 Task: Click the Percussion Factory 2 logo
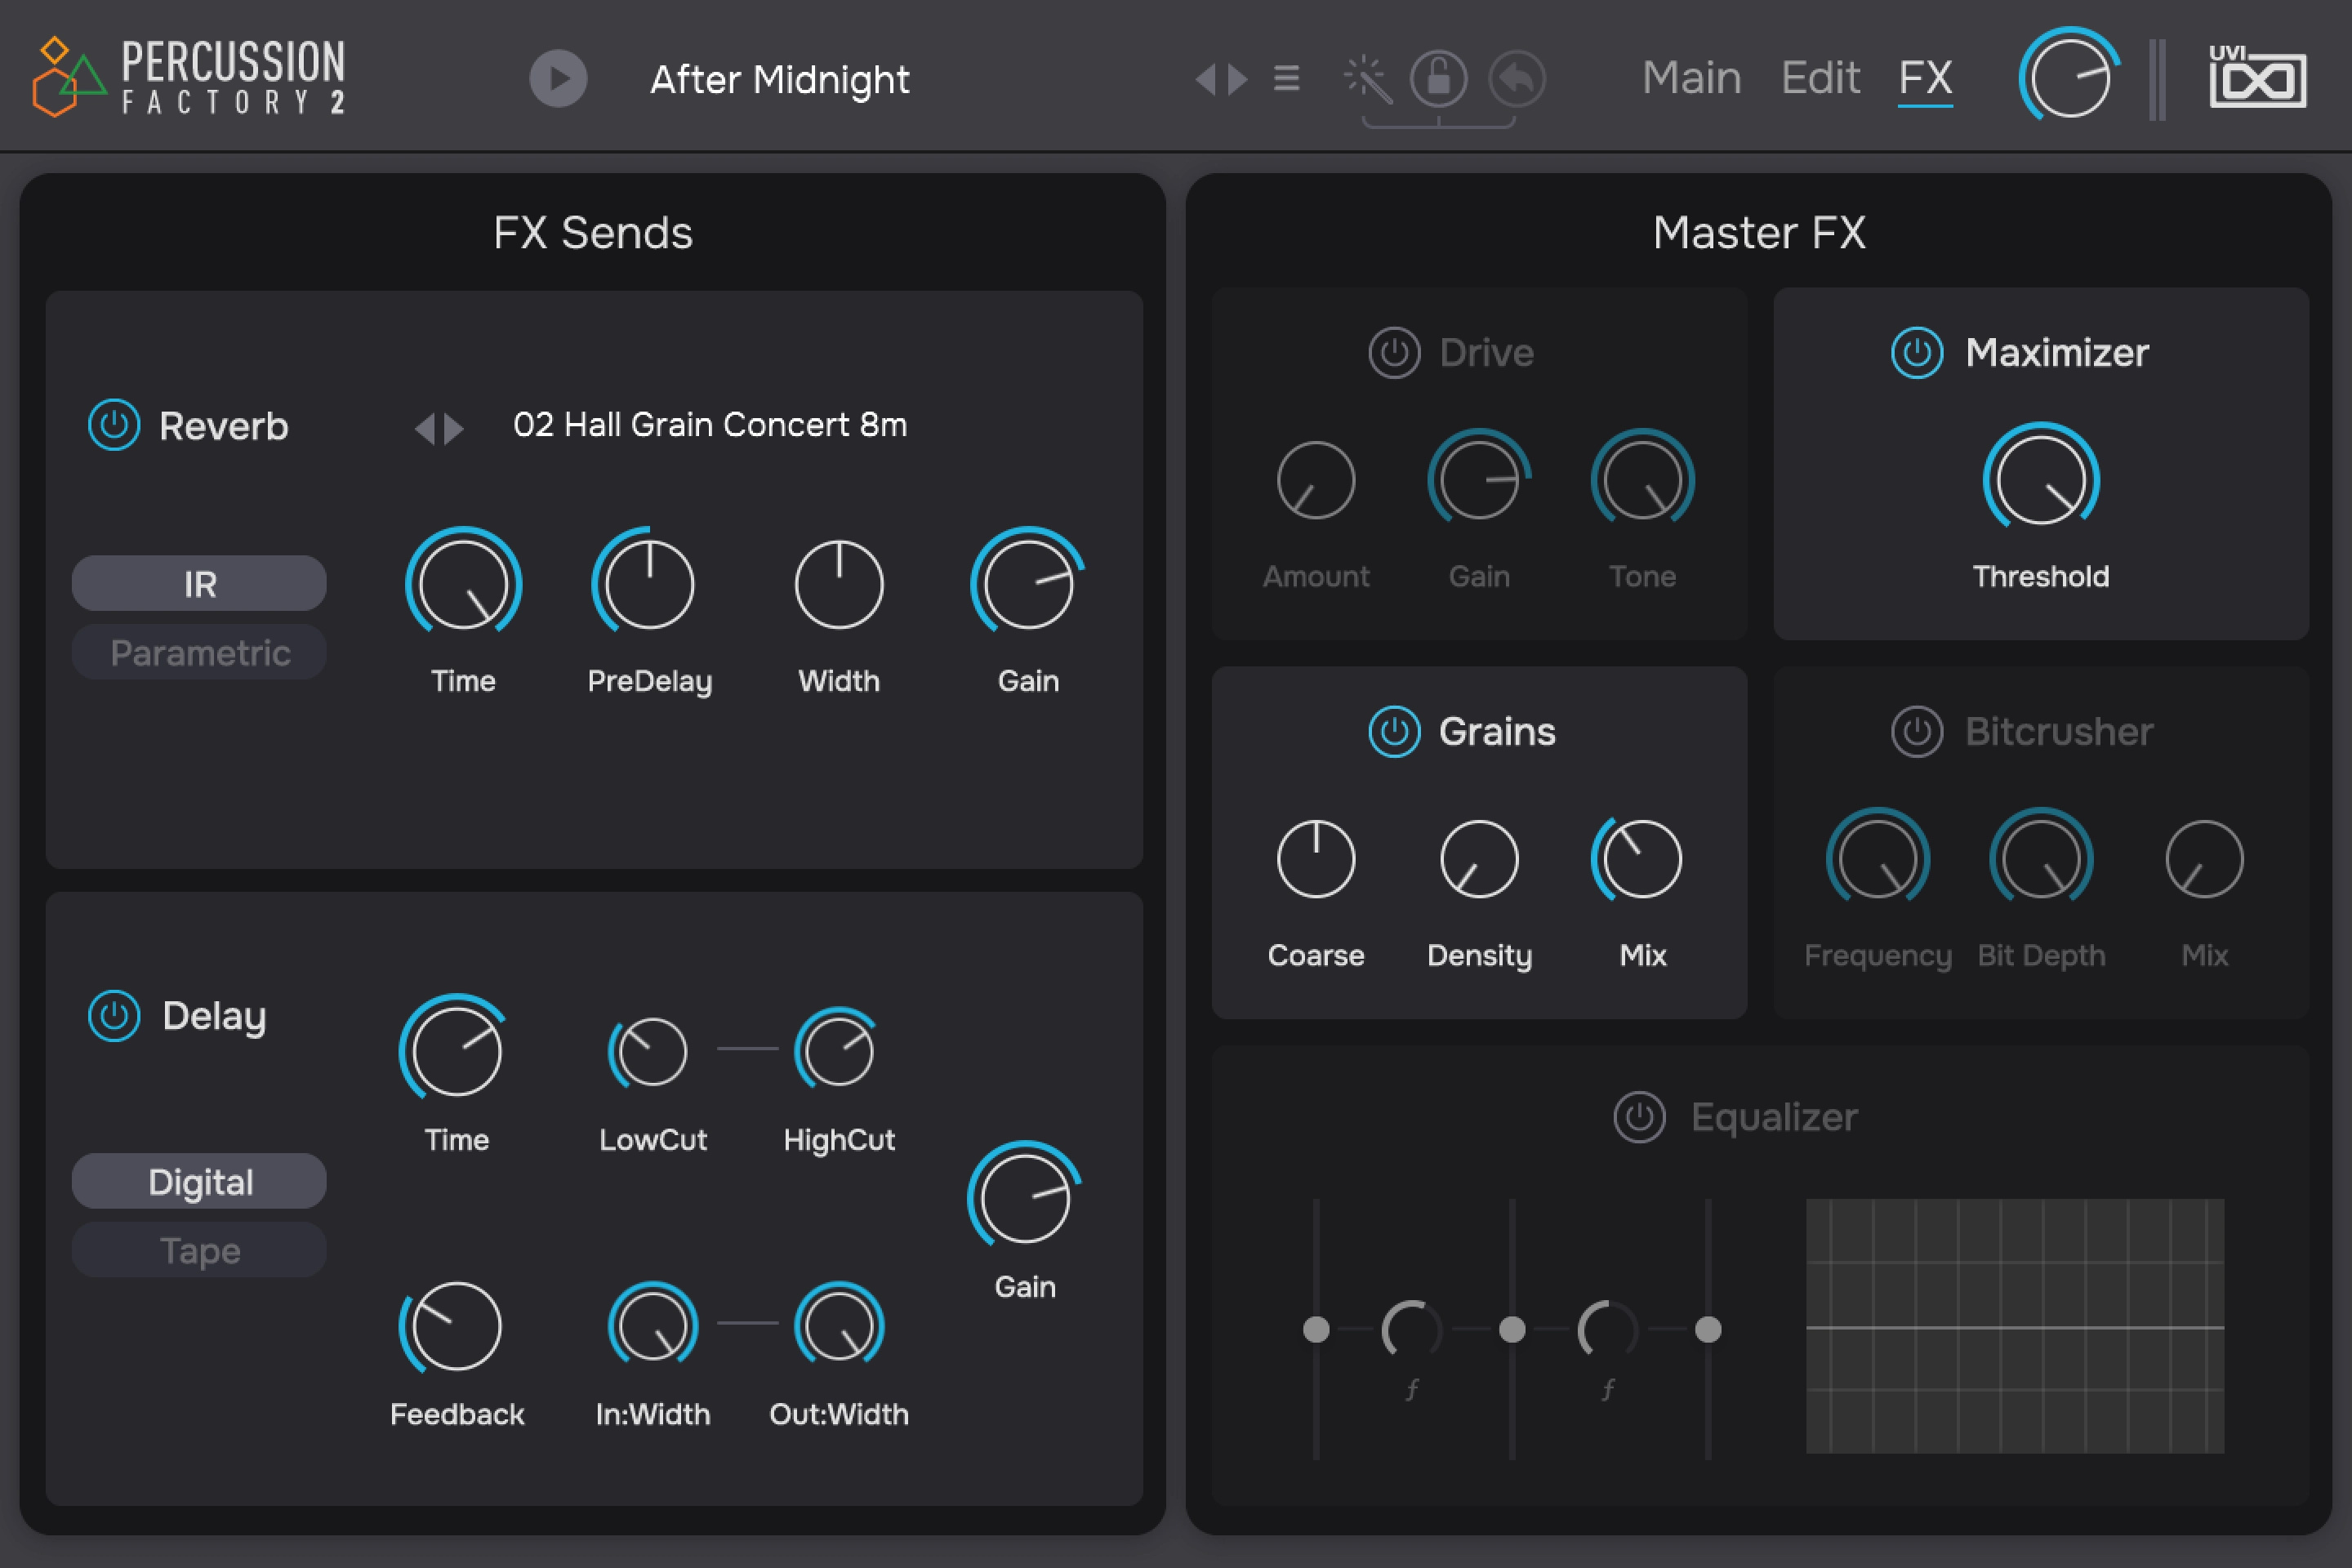point(189,77)
